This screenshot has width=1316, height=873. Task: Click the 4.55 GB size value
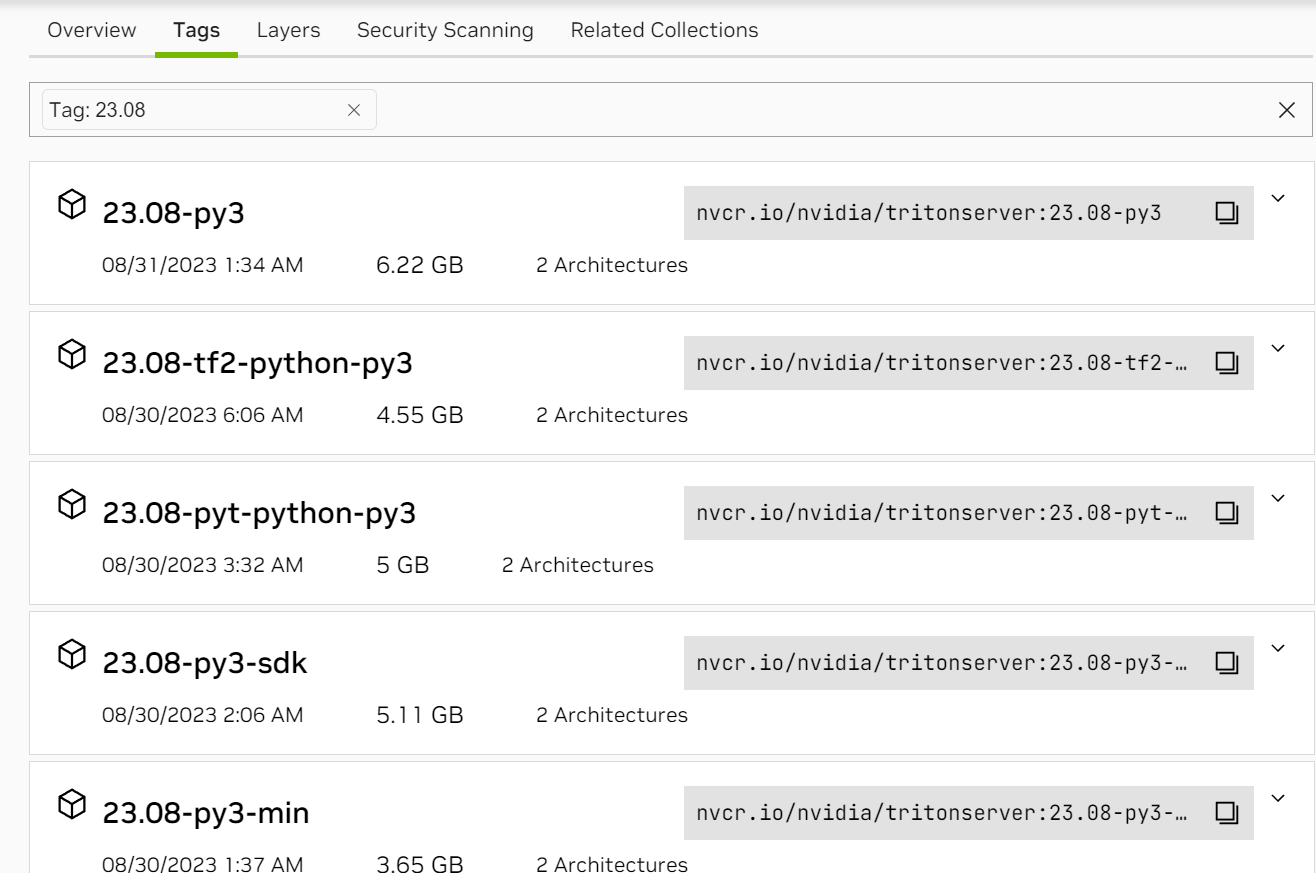pos(420,415)
